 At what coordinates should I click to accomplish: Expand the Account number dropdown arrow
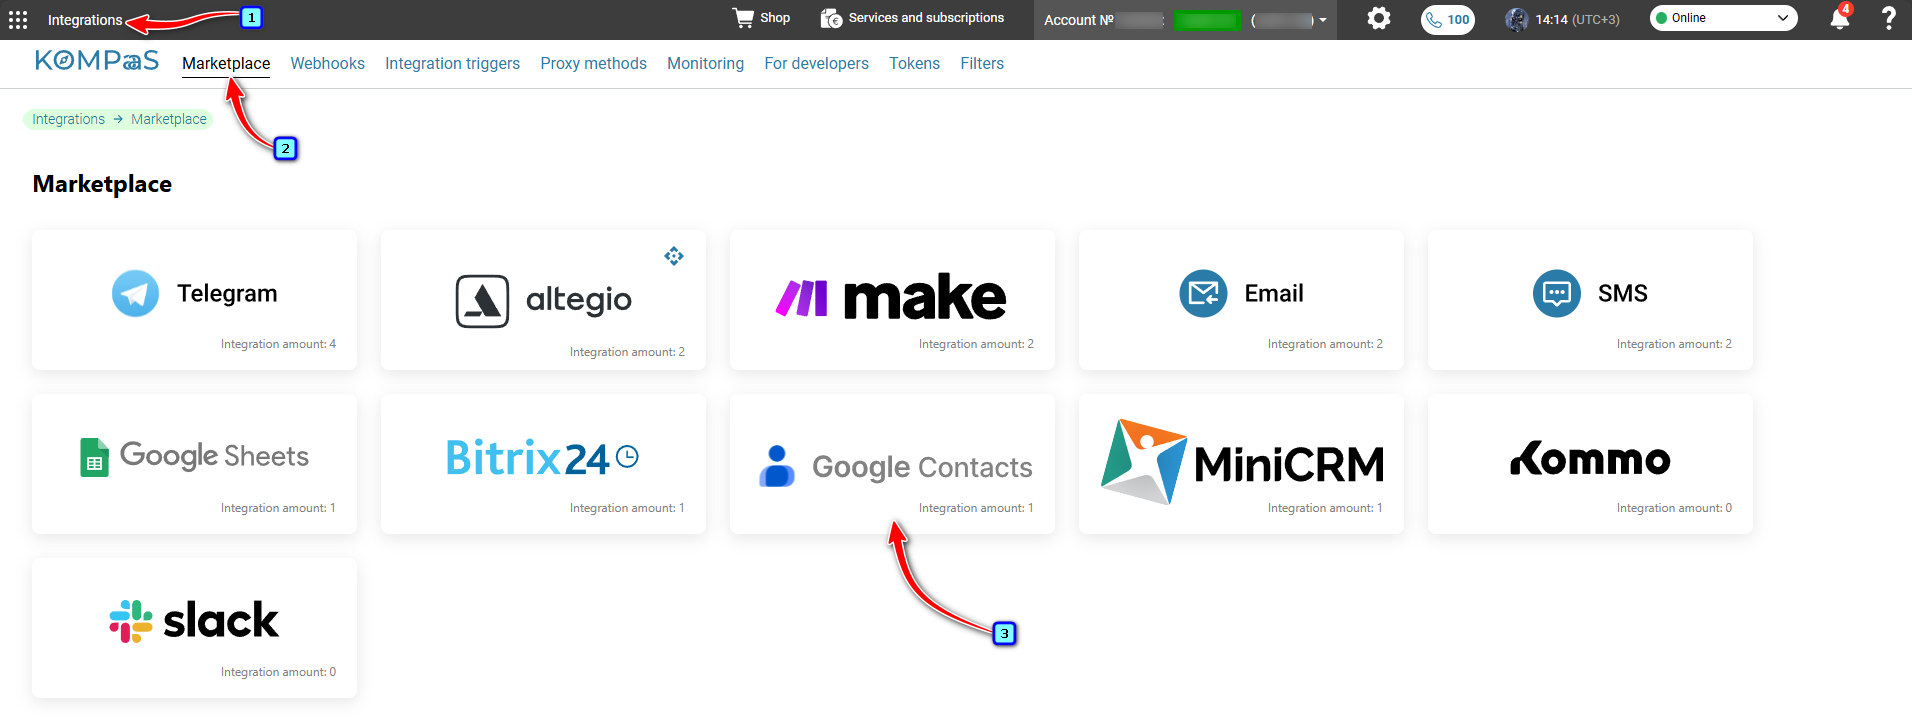pos(1323,20)
